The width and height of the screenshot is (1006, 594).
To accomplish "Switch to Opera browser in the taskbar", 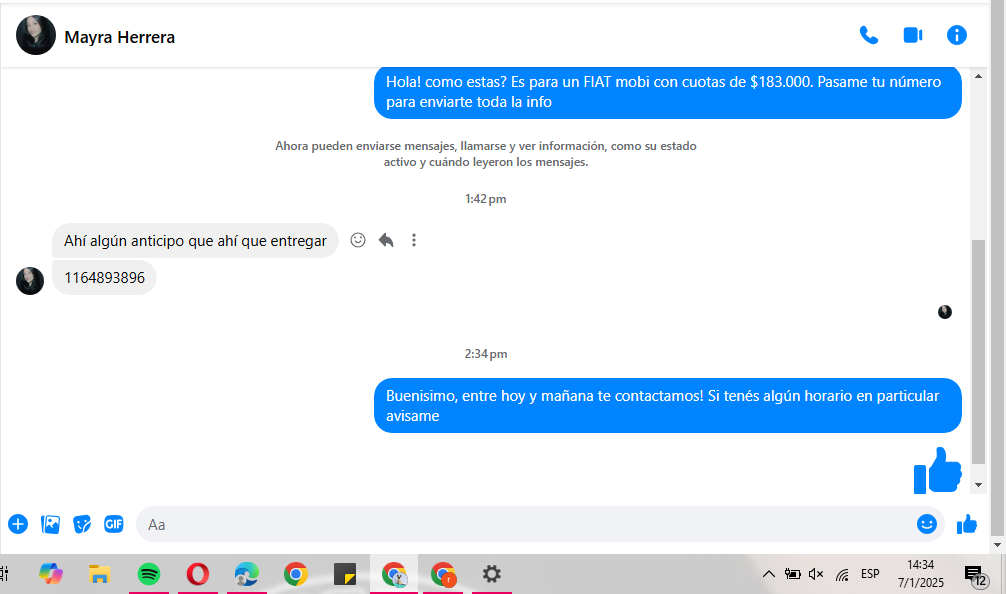I will pos(198,573).
